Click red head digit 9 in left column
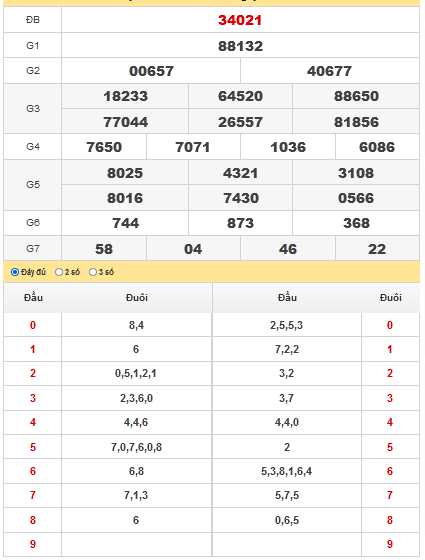Image resolution: width=425 pixels, height=560 pixels. [33, 544]
